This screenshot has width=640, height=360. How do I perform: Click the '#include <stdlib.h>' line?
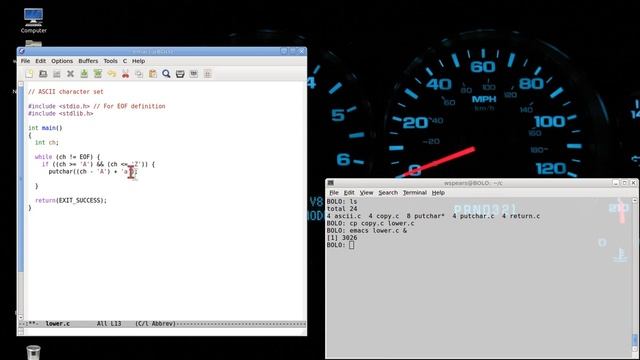pos(60,113)
